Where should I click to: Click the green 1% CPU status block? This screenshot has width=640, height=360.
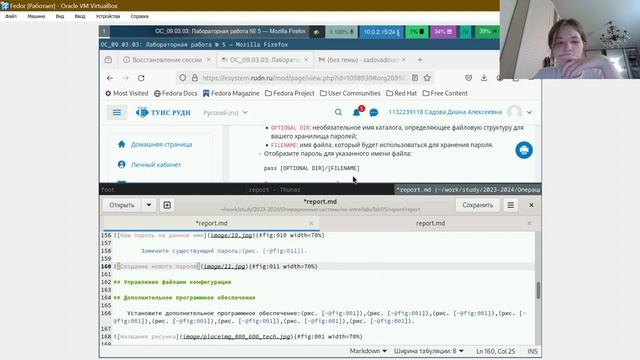pyautogui.click(x=417, y=31)
